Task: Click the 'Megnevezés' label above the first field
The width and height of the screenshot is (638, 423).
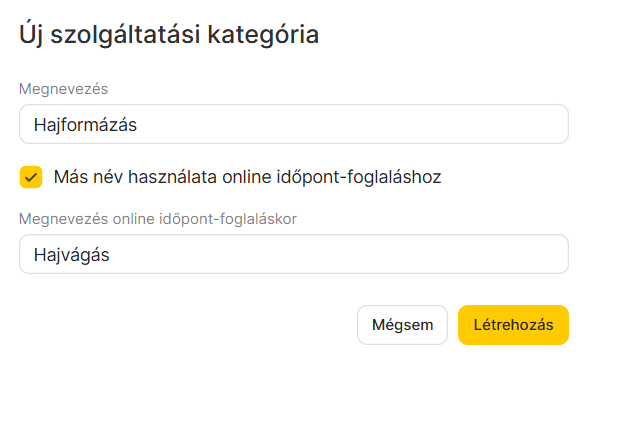Action: pos(64,89)
